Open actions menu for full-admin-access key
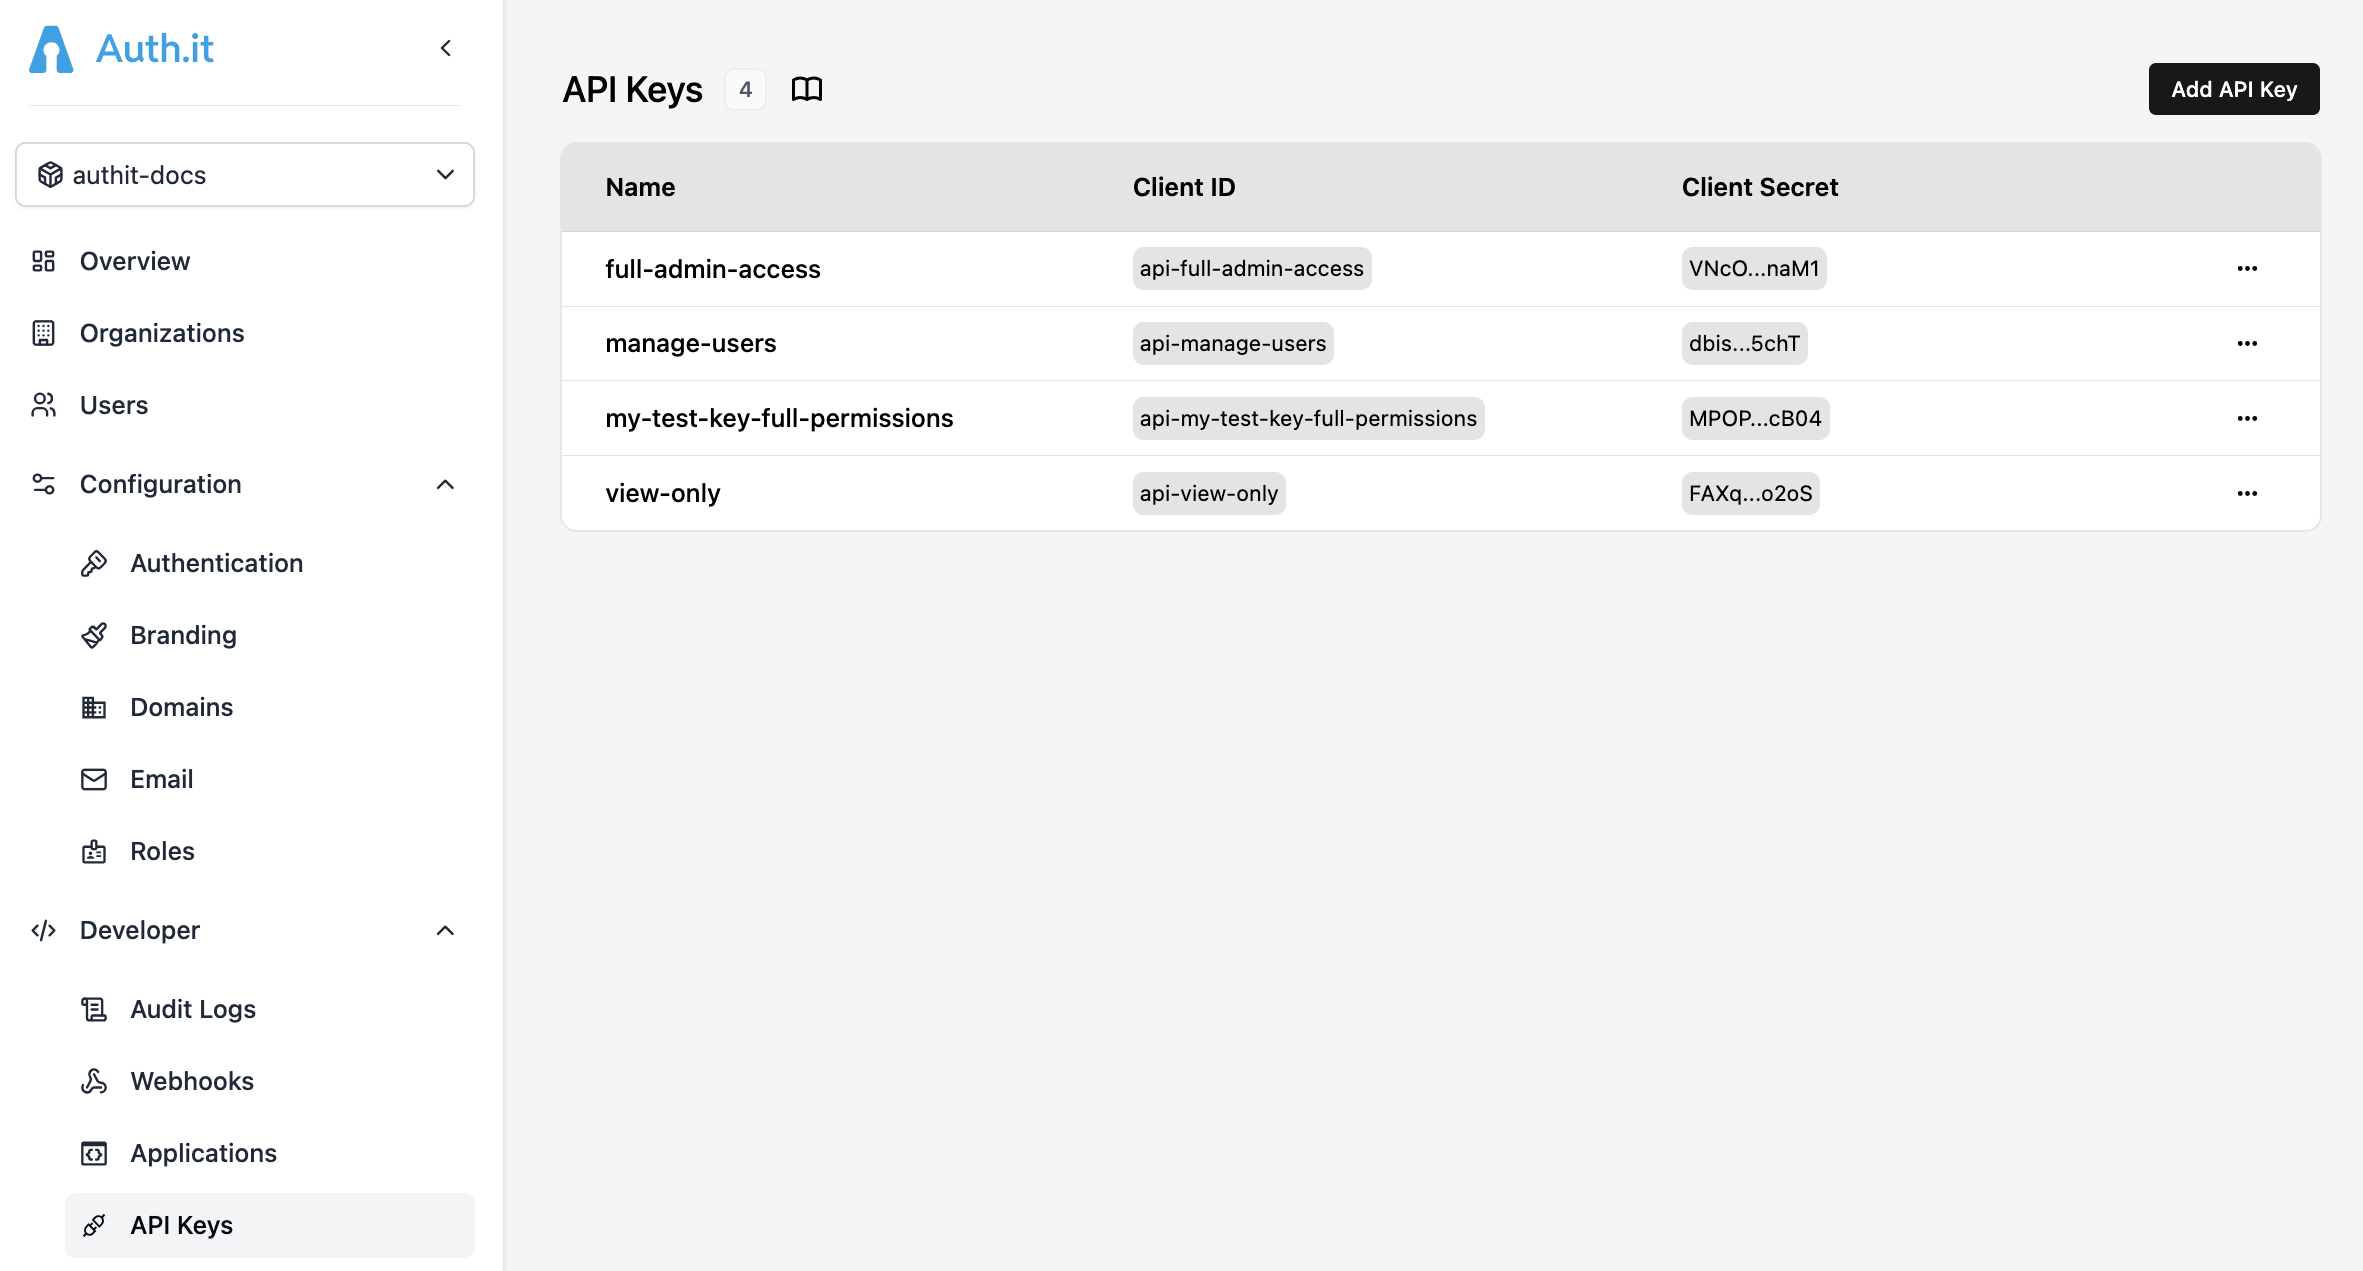The height and width of the screenshot is (1271, 2363). pos(2247,268)
